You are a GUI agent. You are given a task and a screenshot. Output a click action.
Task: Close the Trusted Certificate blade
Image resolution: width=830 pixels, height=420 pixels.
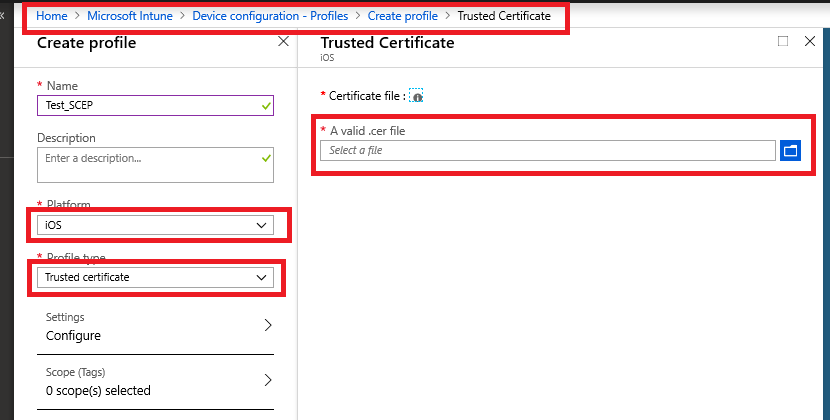coord(810,41)
